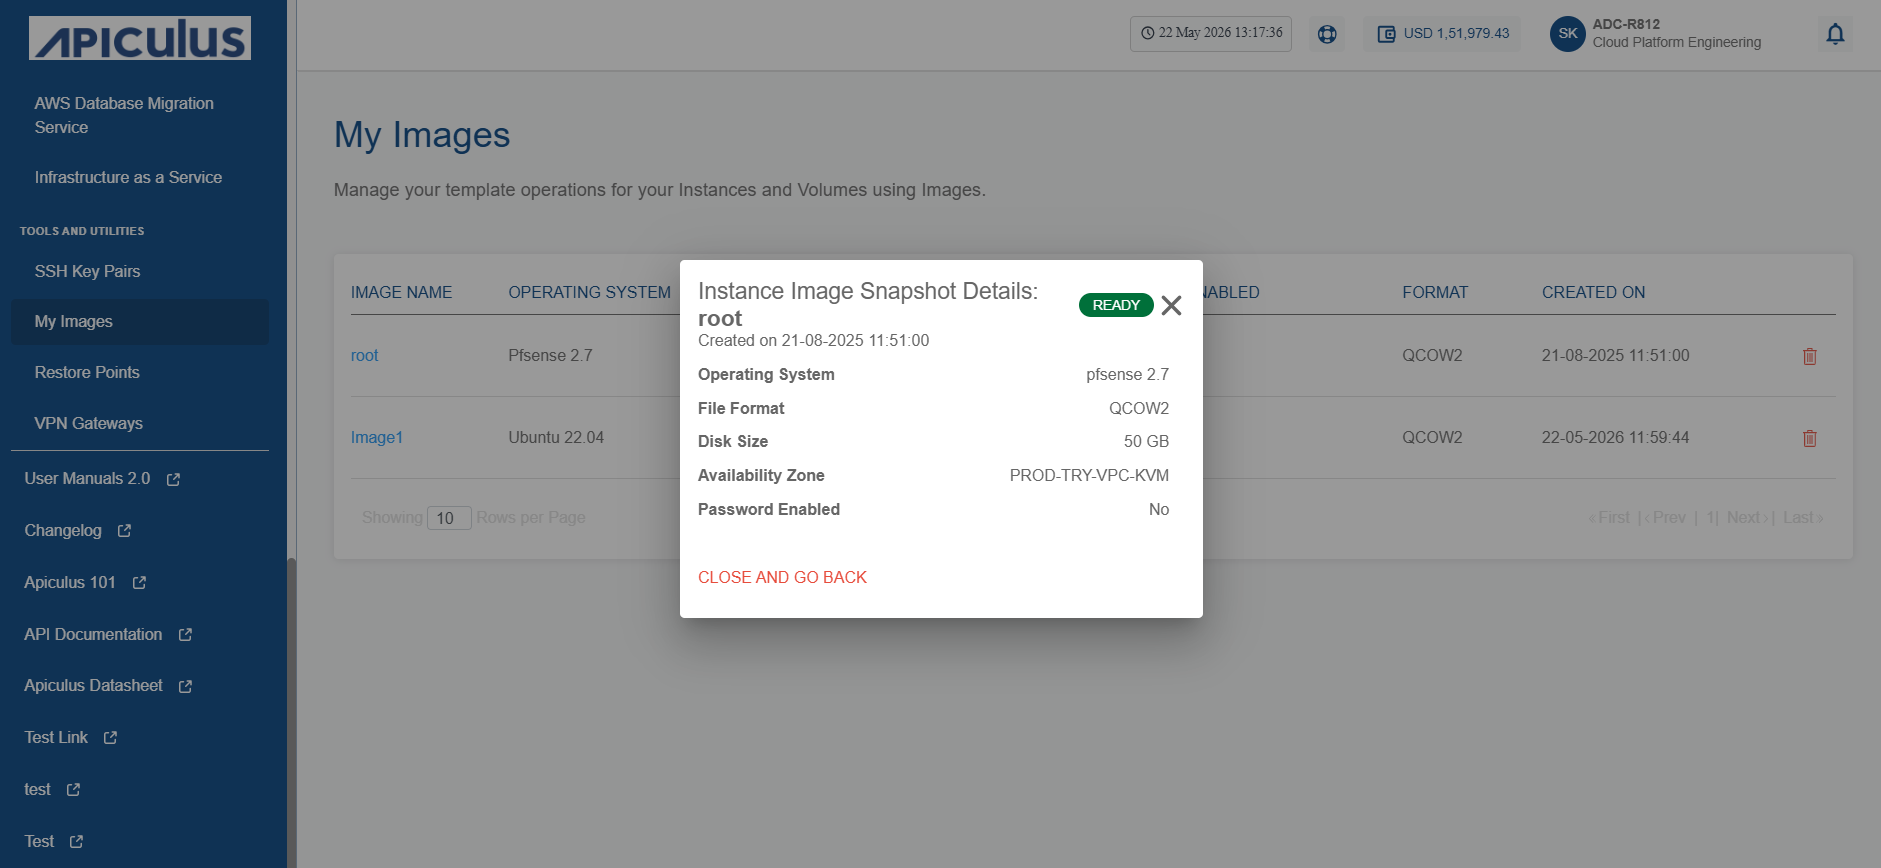Go to First page
1881x868 pixels.
(x=1609, y=517)
